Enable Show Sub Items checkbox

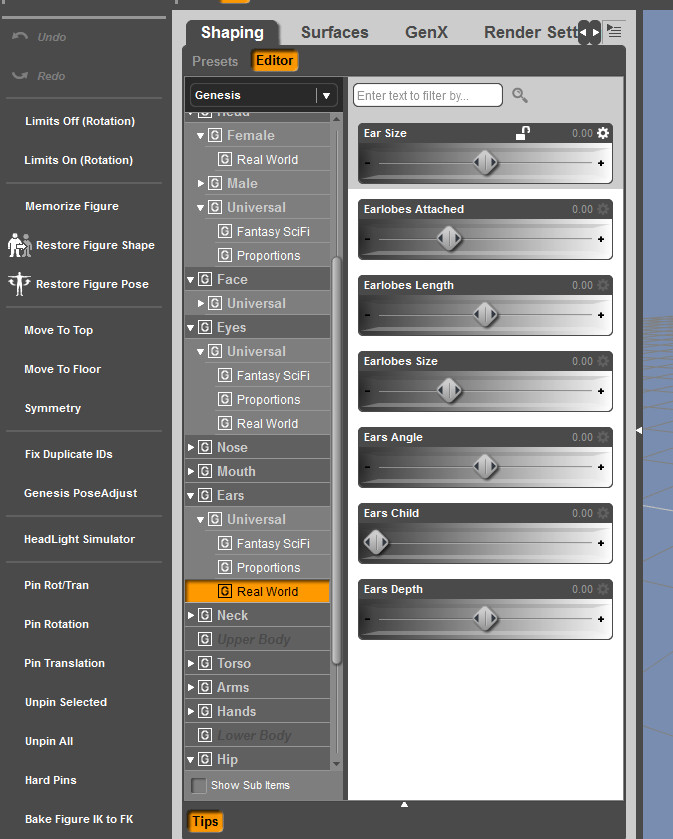pos(198,785)
